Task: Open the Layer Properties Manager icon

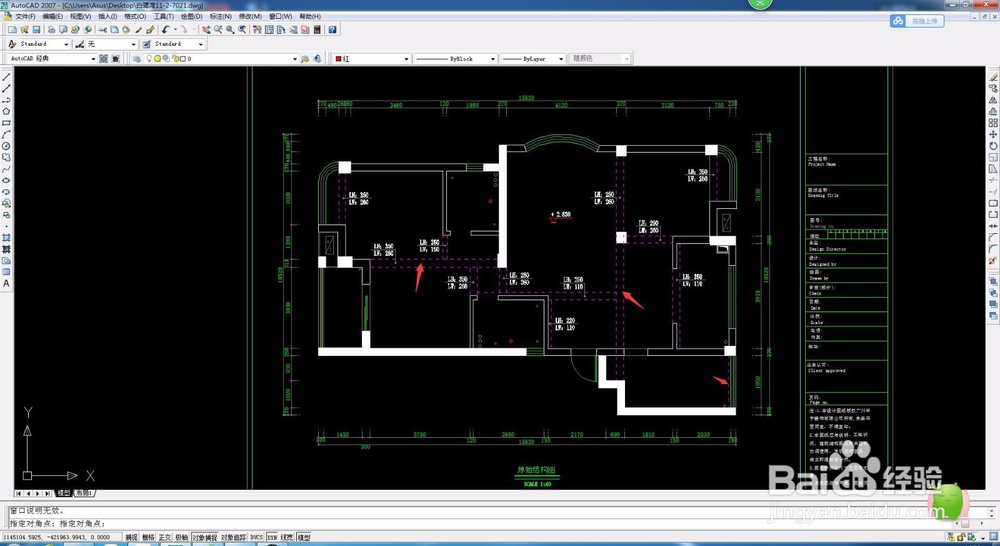Action: point(136,59)
